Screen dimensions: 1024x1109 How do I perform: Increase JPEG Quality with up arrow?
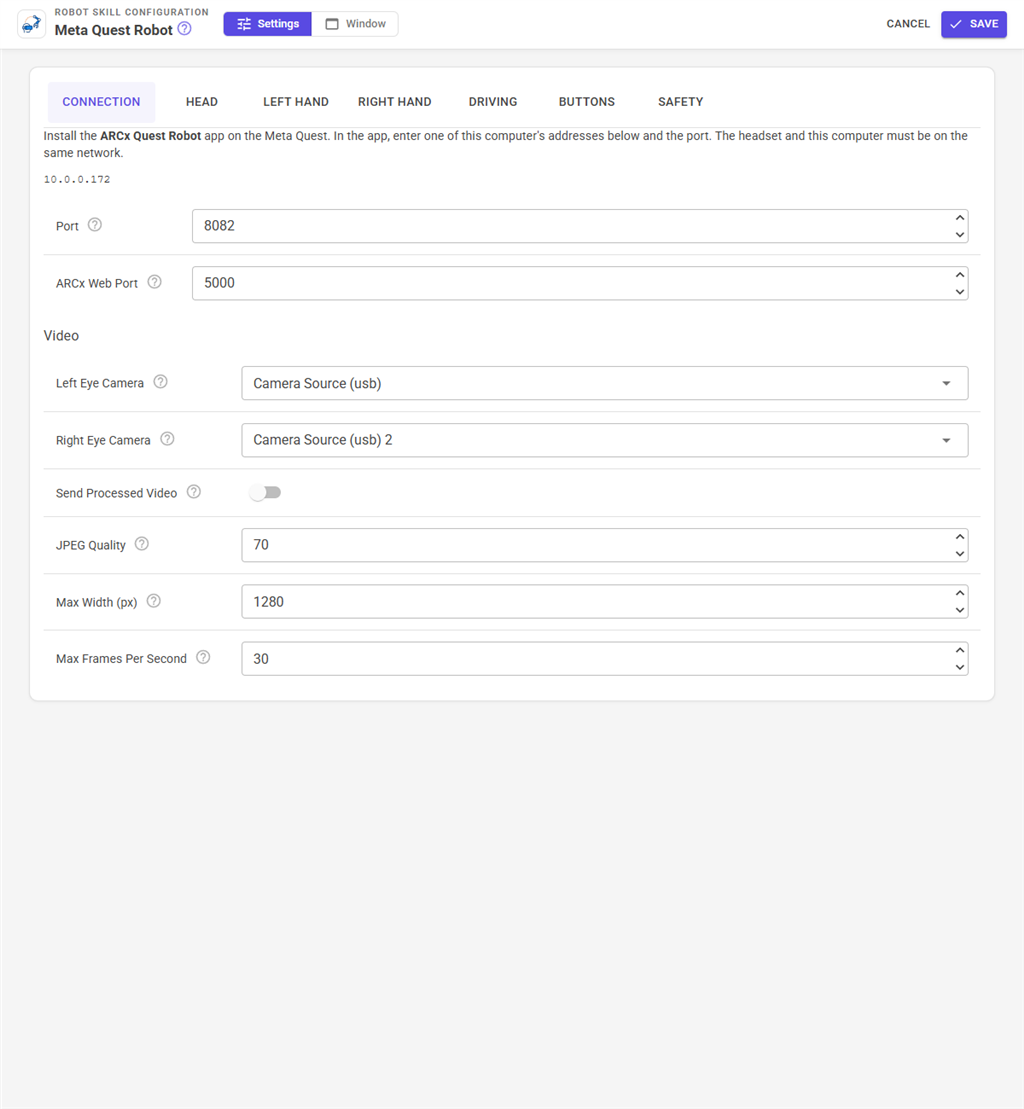(960, 537)
